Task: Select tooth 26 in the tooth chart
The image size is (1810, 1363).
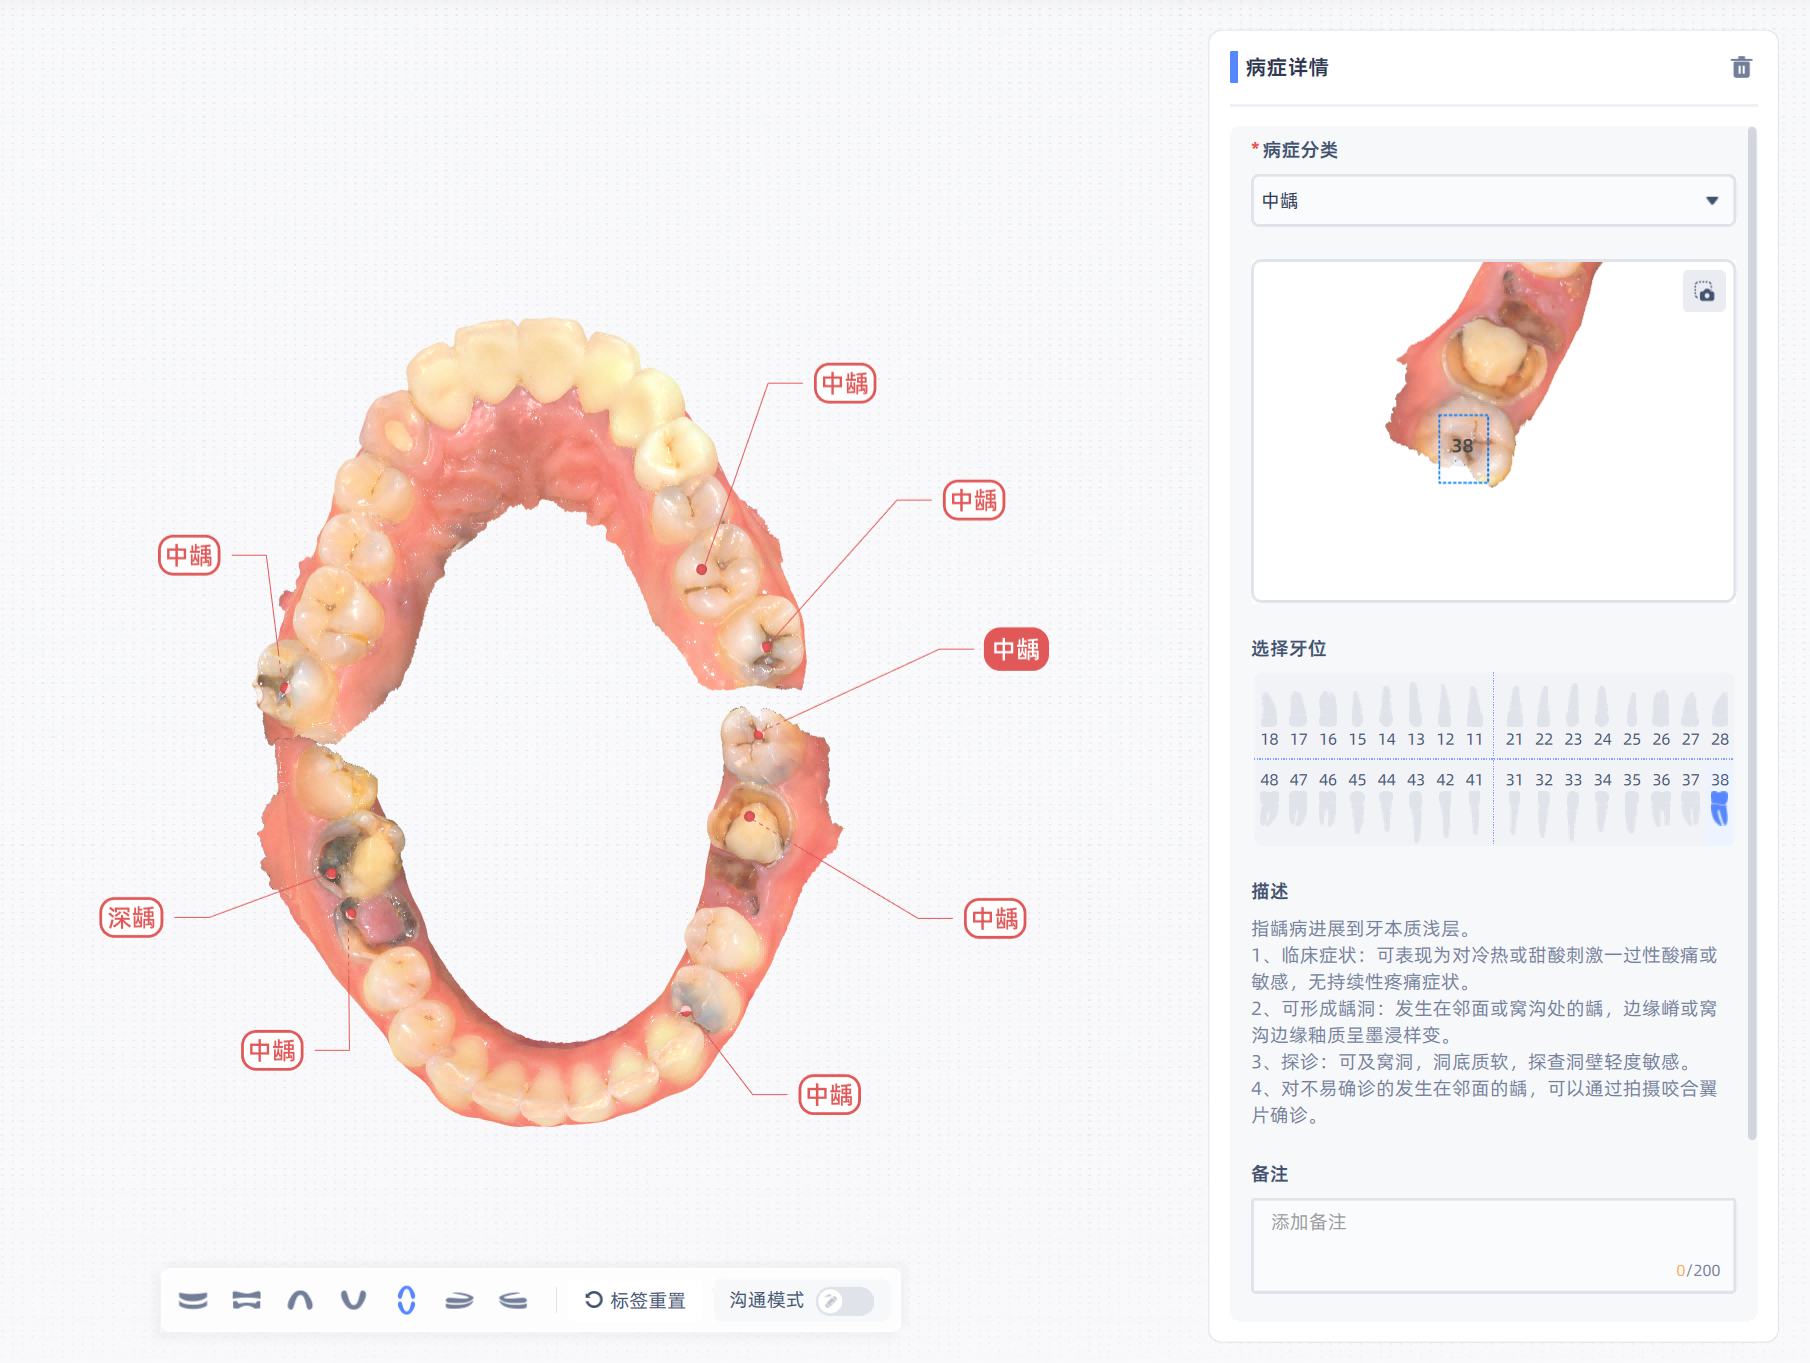Action: [x=1661, y=718]
